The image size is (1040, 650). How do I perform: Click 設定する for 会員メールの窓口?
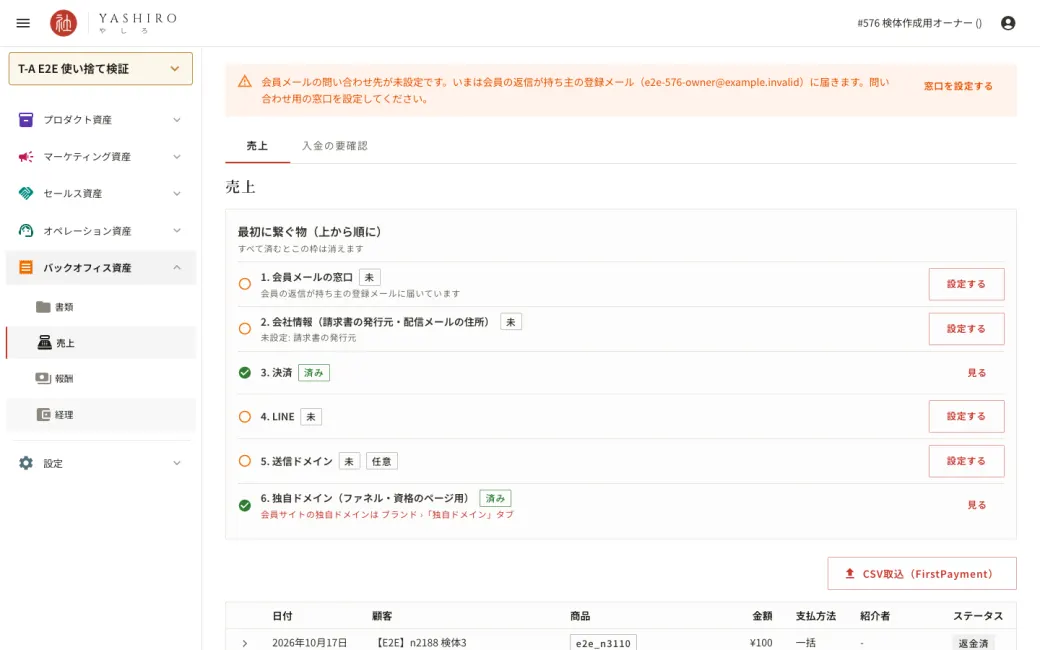tap(966, 284)
